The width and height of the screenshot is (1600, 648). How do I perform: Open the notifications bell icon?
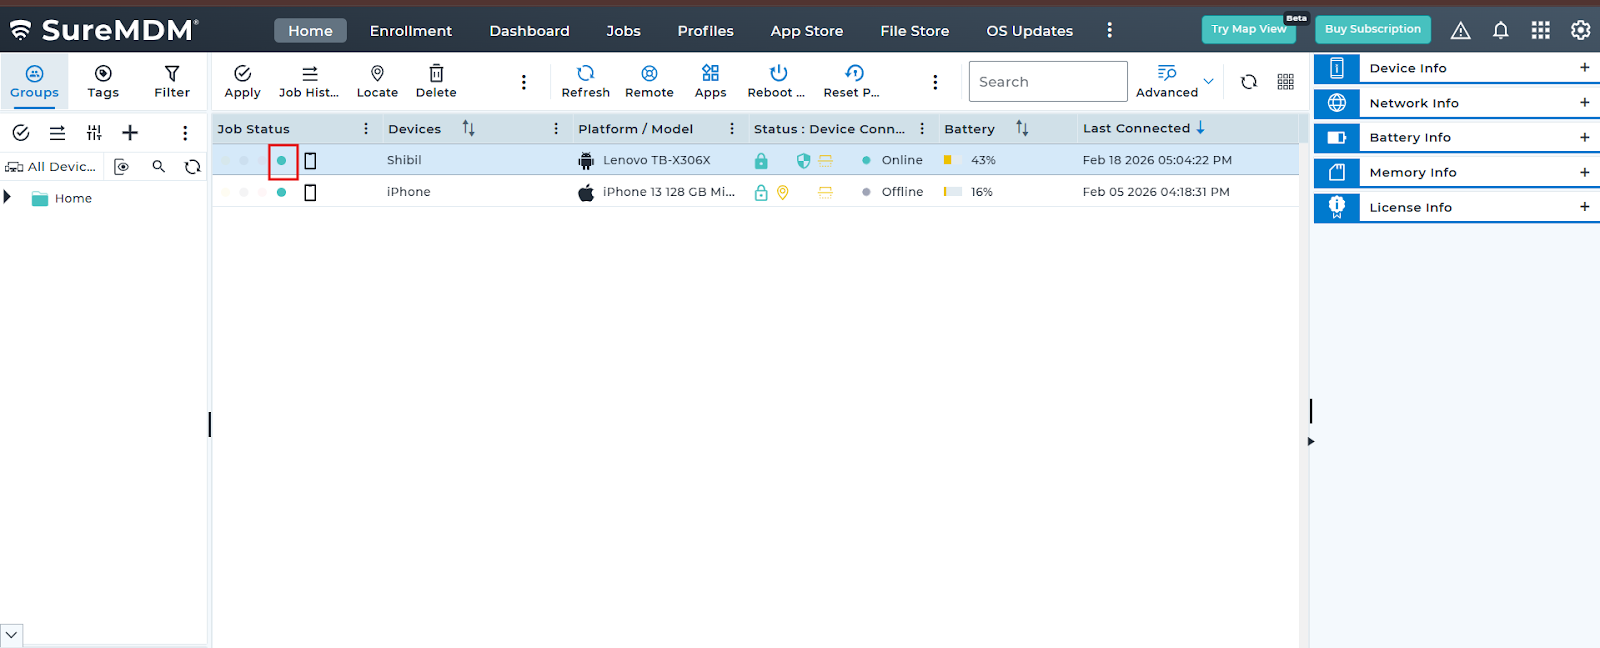(1500, 31)
